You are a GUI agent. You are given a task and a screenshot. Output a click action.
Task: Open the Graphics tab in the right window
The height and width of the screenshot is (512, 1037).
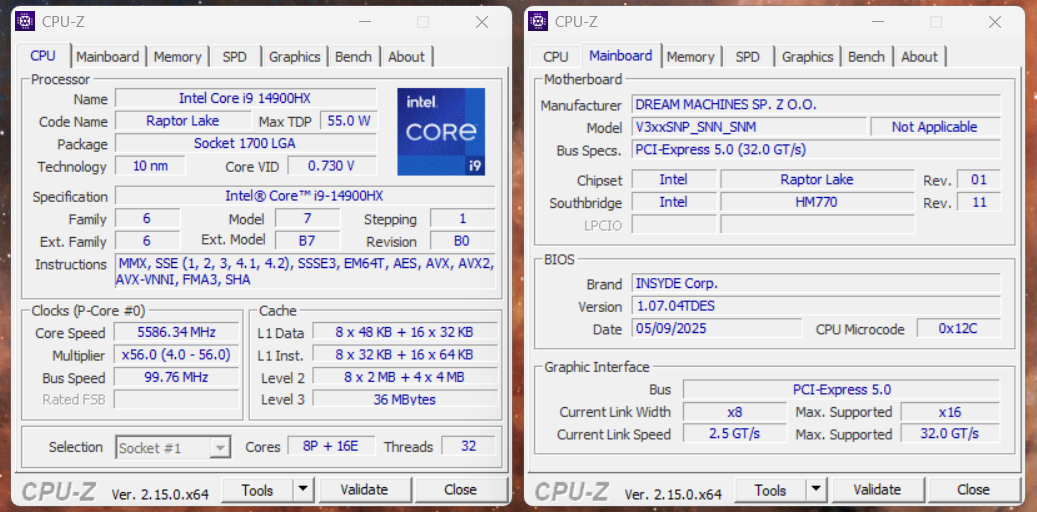pos(808,57)
